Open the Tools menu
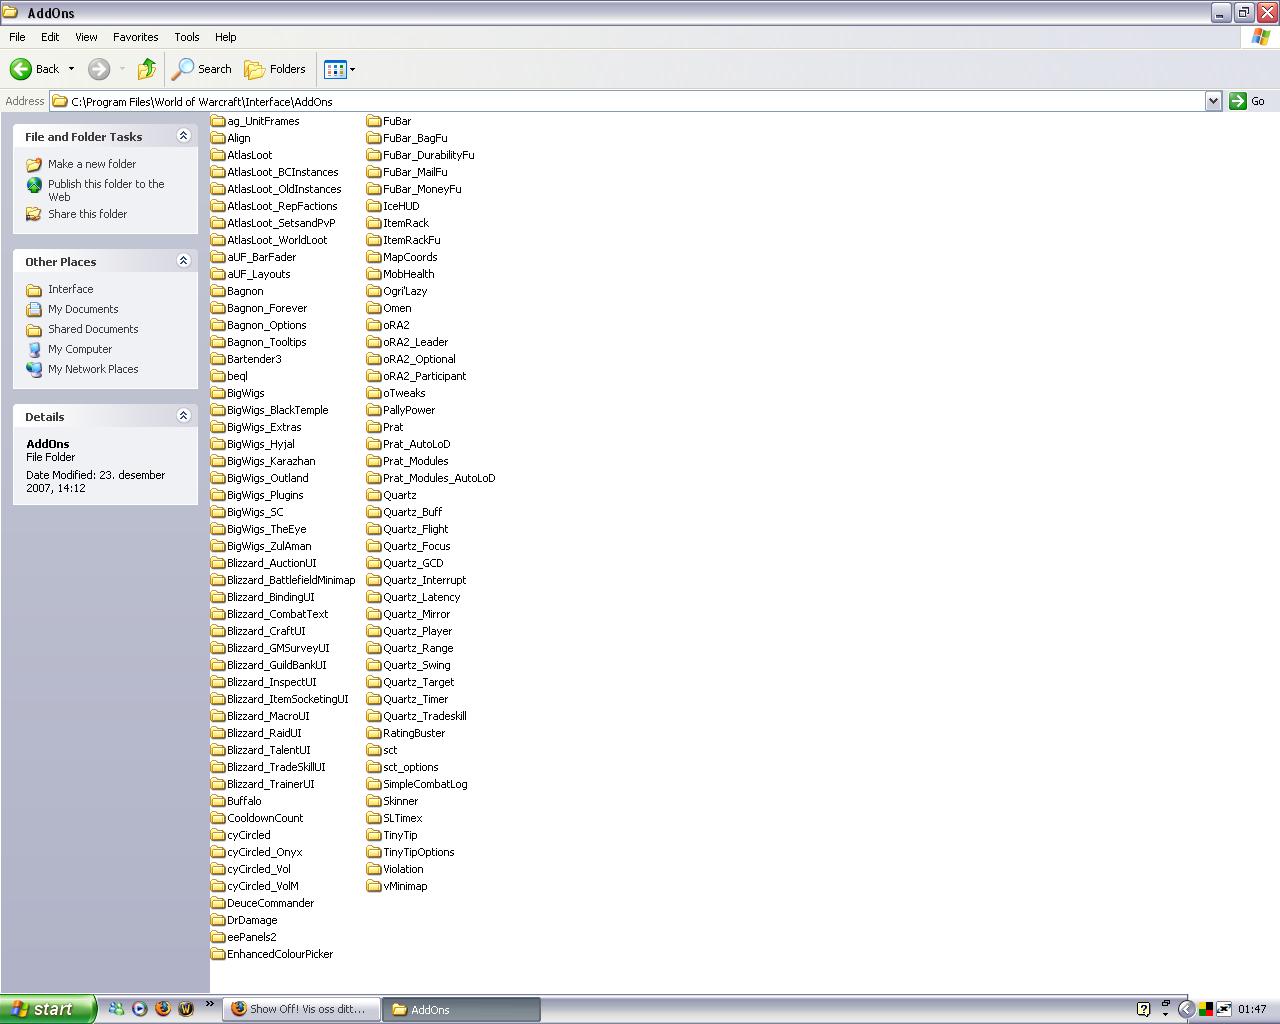 click(x=187, y=37)
